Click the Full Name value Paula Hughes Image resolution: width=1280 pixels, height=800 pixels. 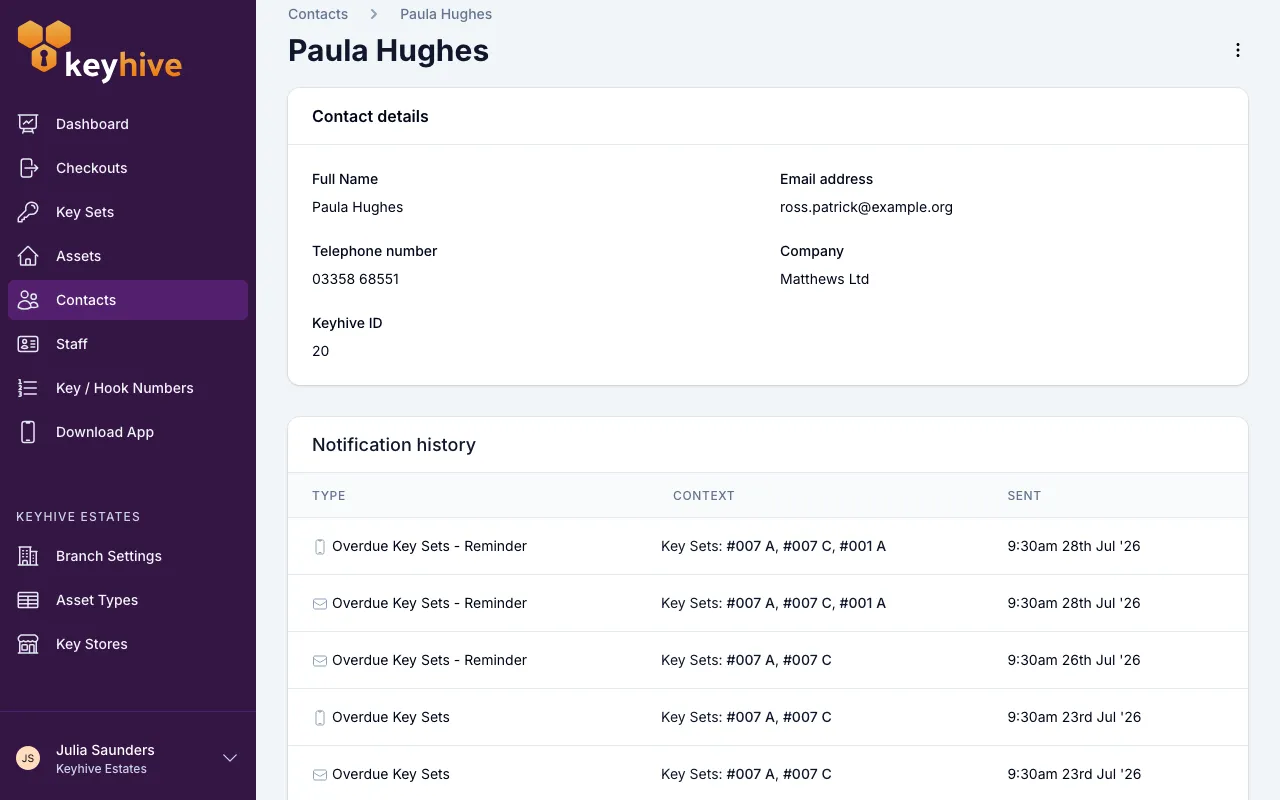[x=357, y=207]
